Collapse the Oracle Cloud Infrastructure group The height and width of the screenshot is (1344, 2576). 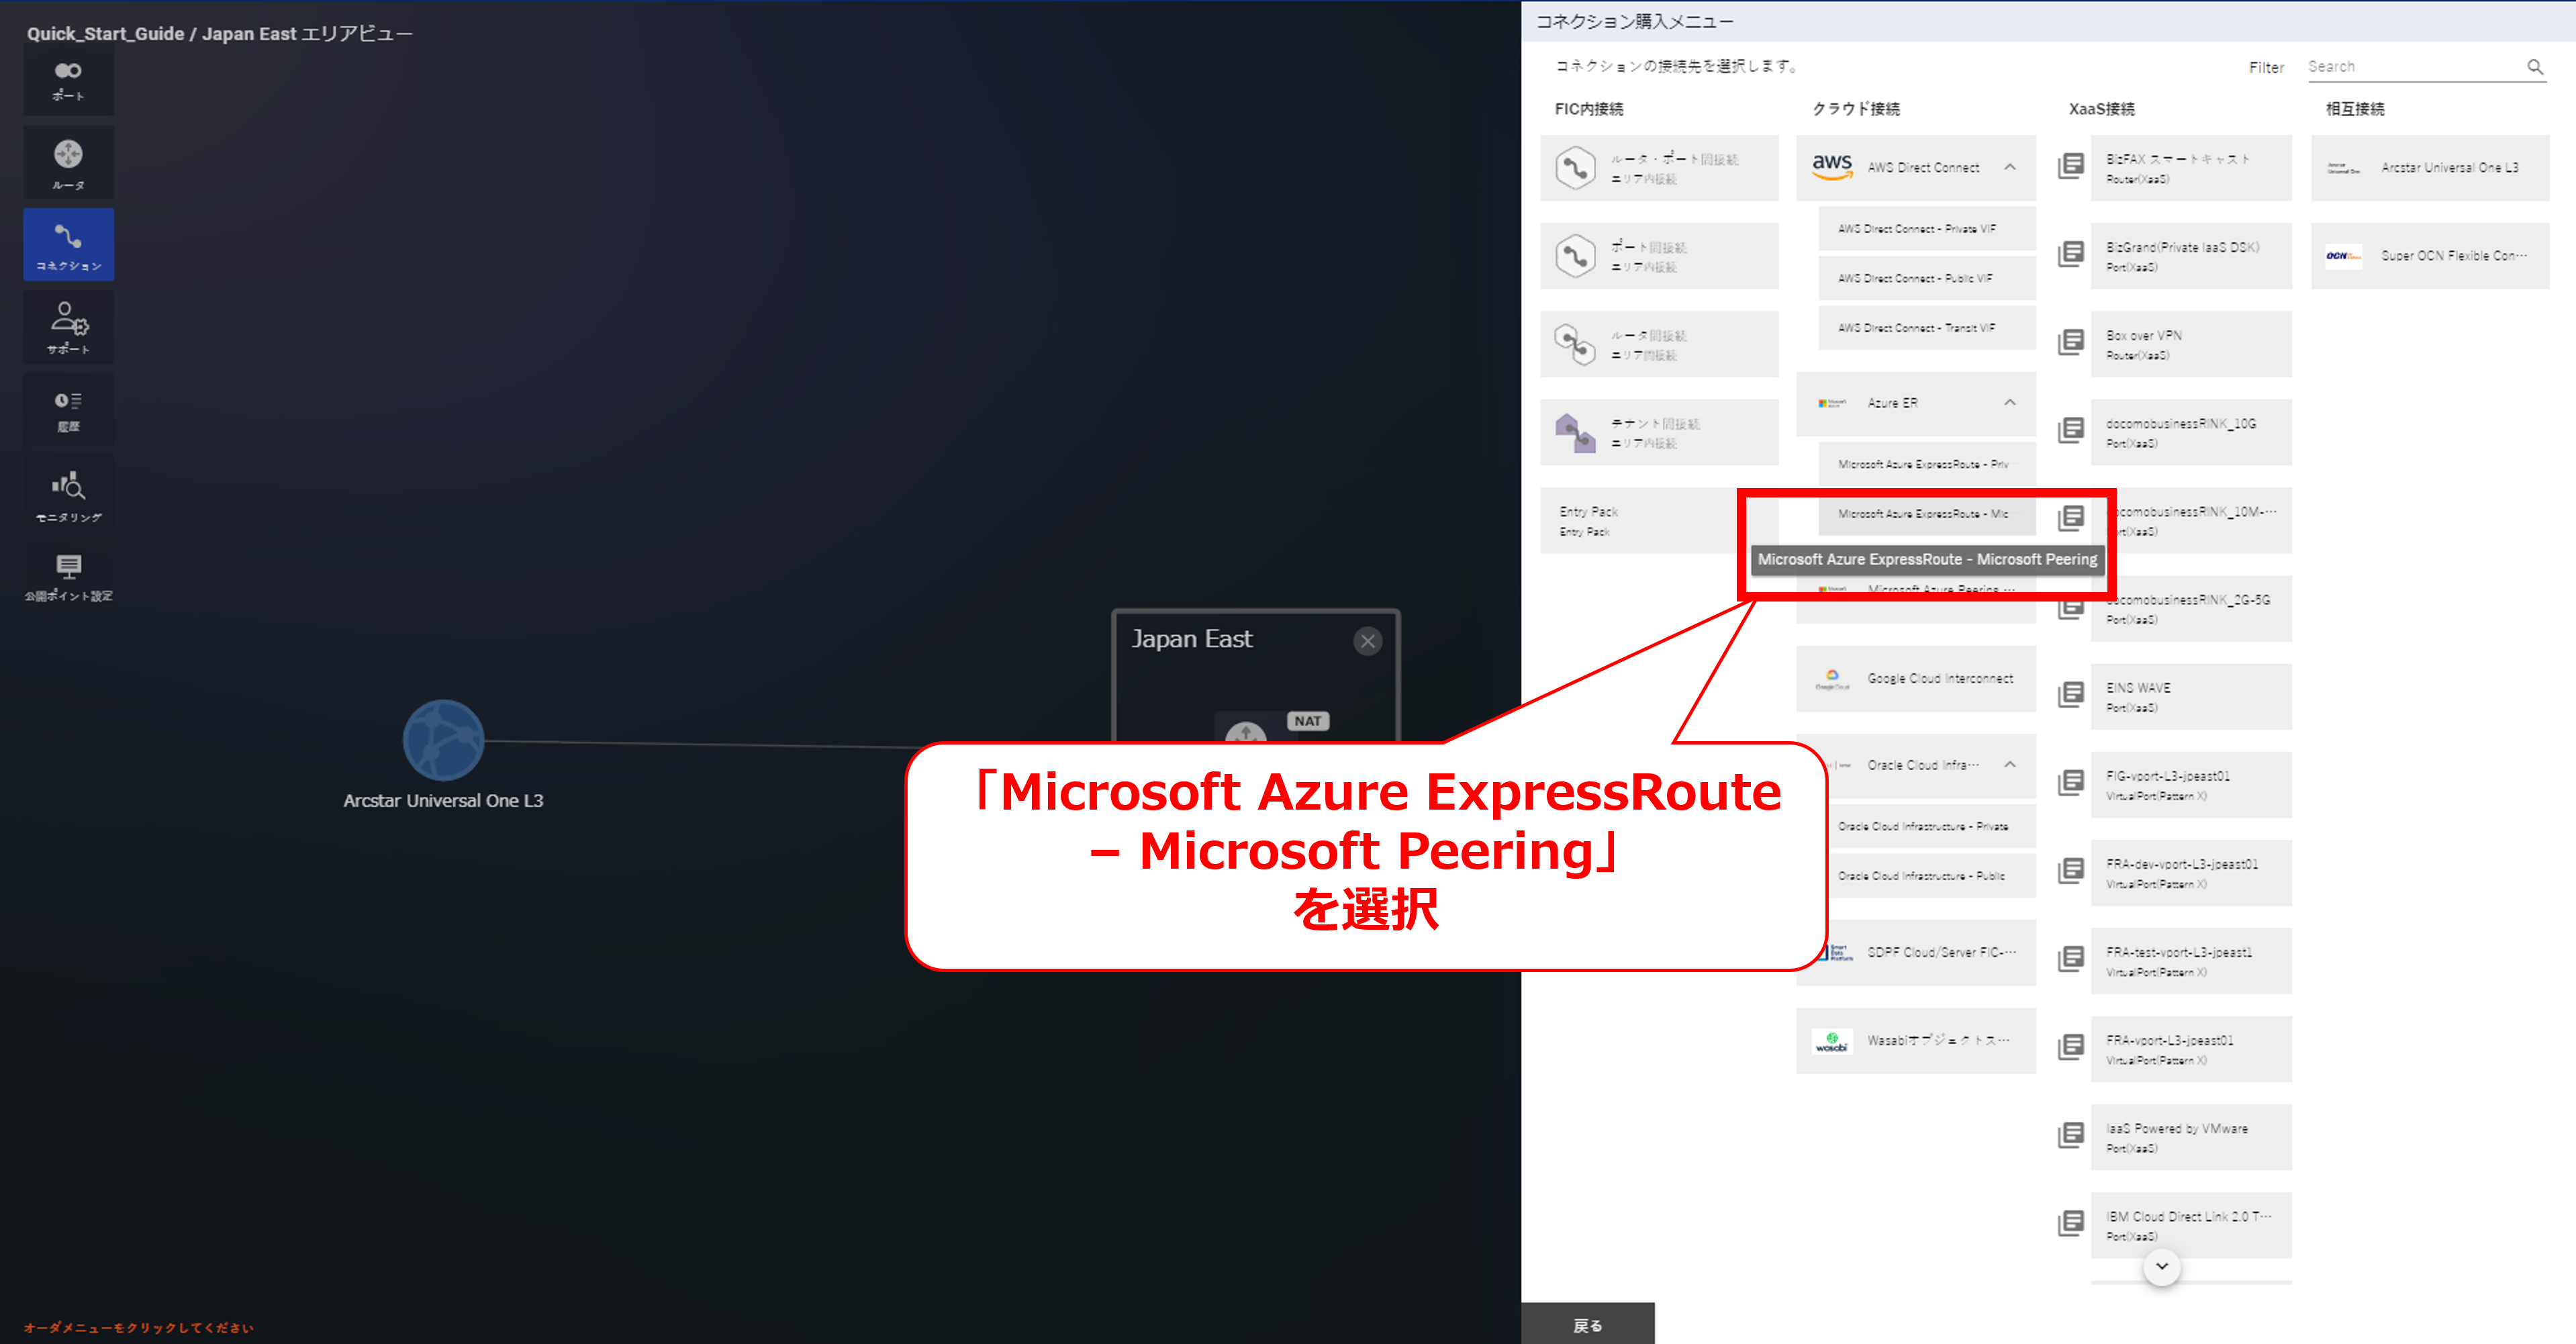click(2009, 765)
